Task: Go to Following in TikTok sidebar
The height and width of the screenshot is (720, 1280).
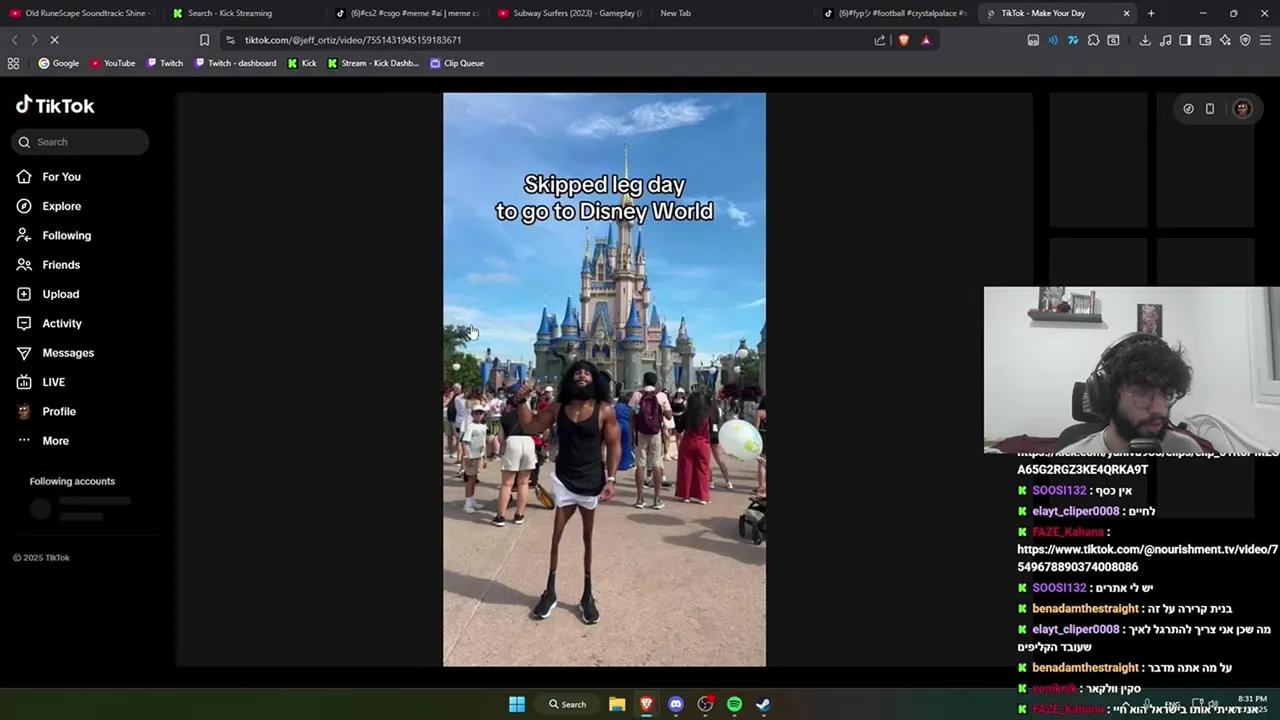Action: 54,235
